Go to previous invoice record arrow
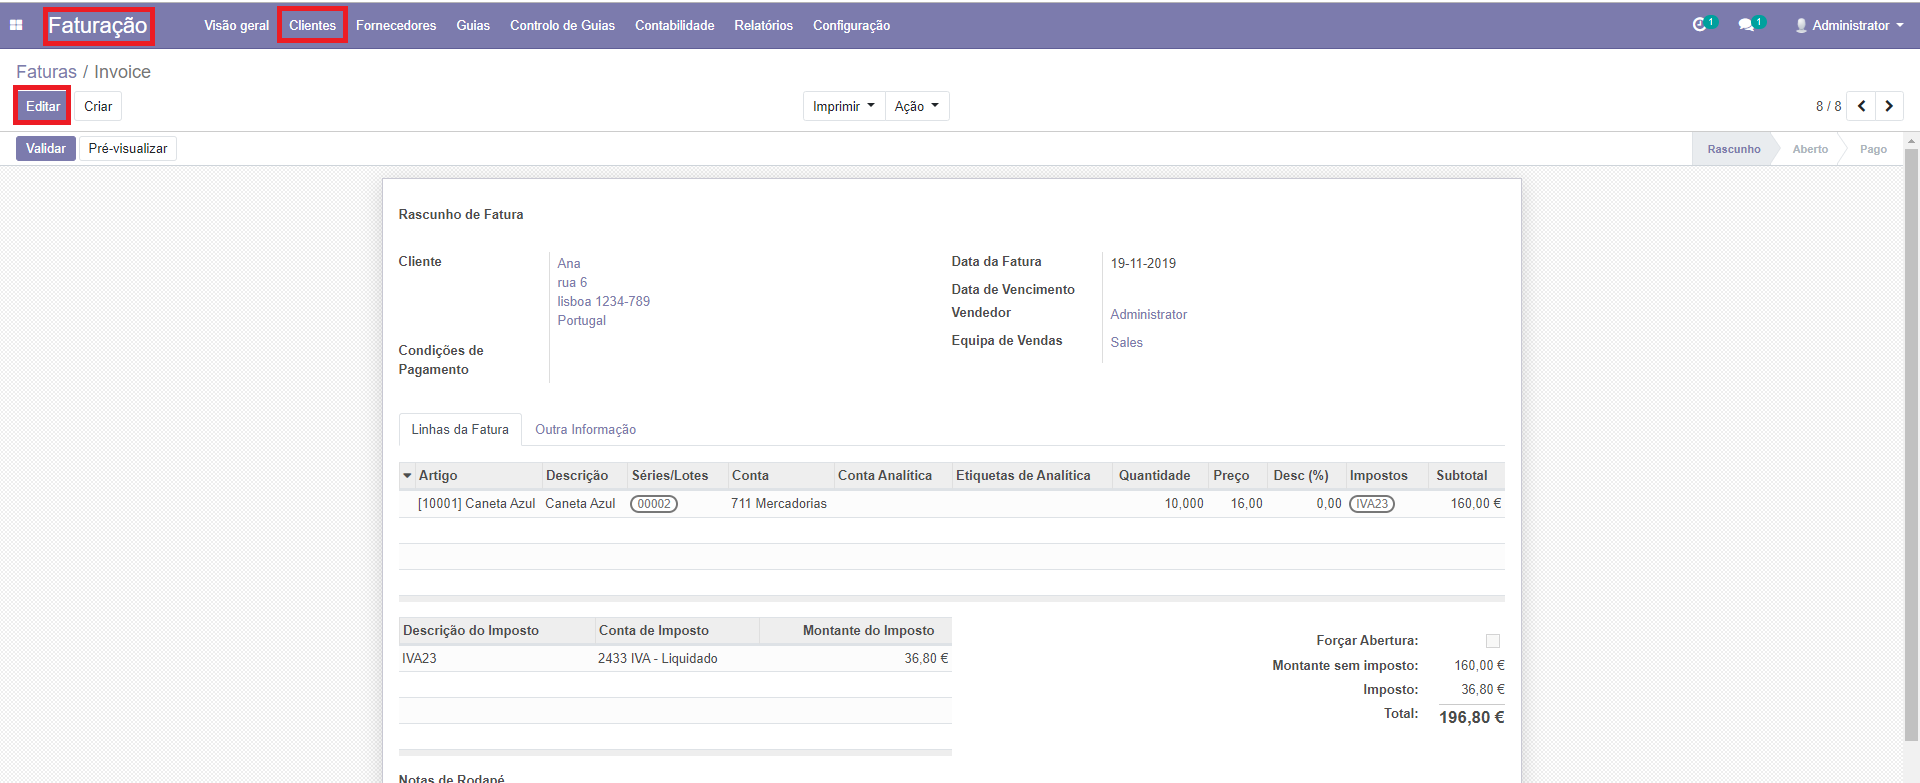This screenshot has height=783, width=1920. (1861, 106)
